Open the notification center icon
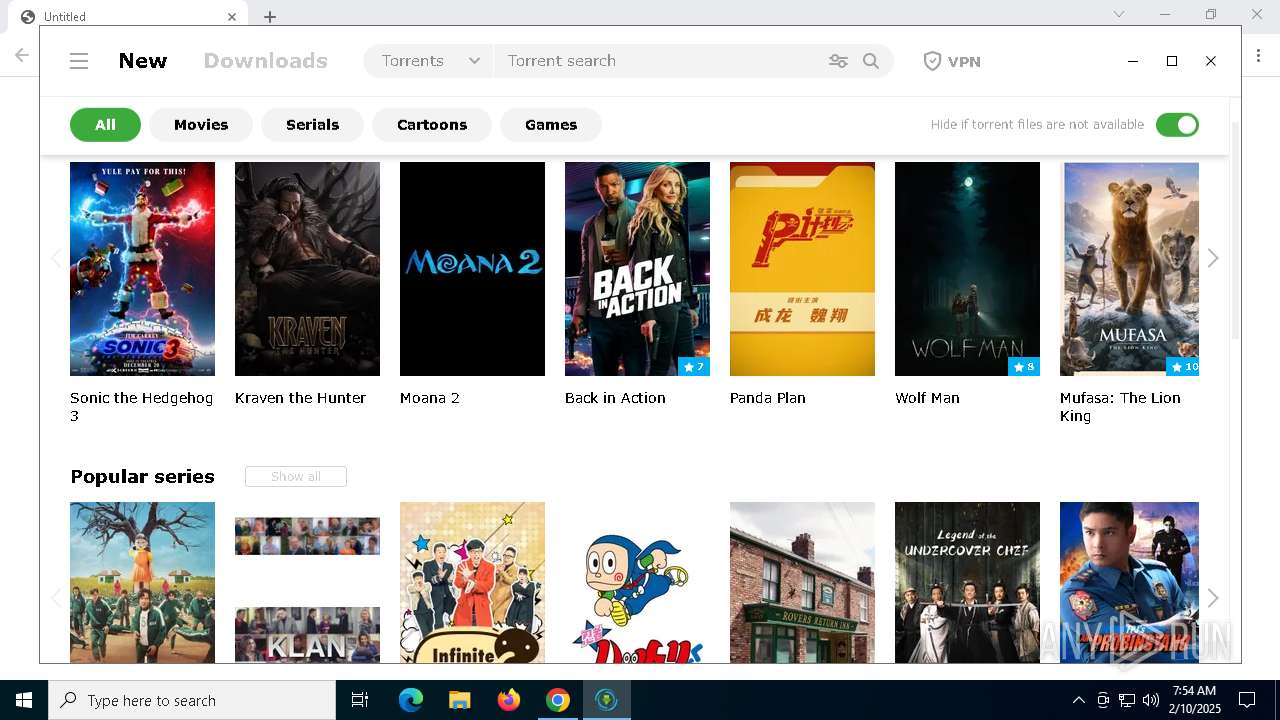This screenshot has height=720, width=1280. (1247, 700)
